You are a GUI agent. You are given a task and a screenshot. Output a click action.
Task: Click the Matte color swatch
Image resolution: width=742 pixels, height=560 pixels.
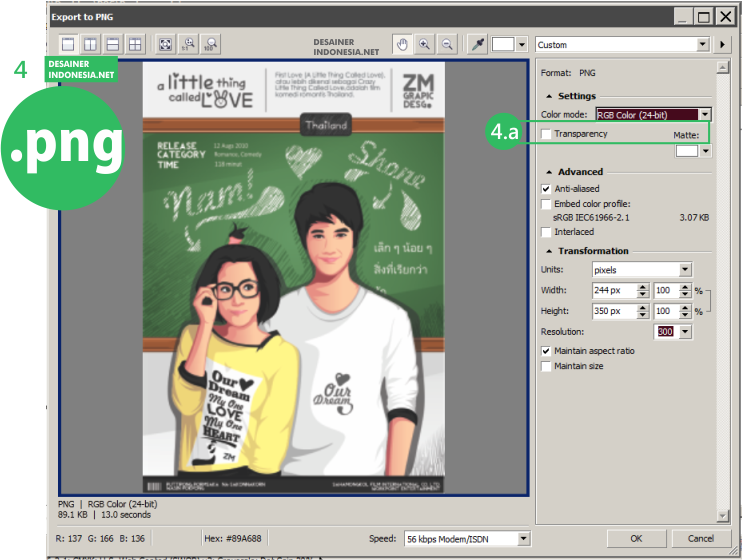[687, 151]
